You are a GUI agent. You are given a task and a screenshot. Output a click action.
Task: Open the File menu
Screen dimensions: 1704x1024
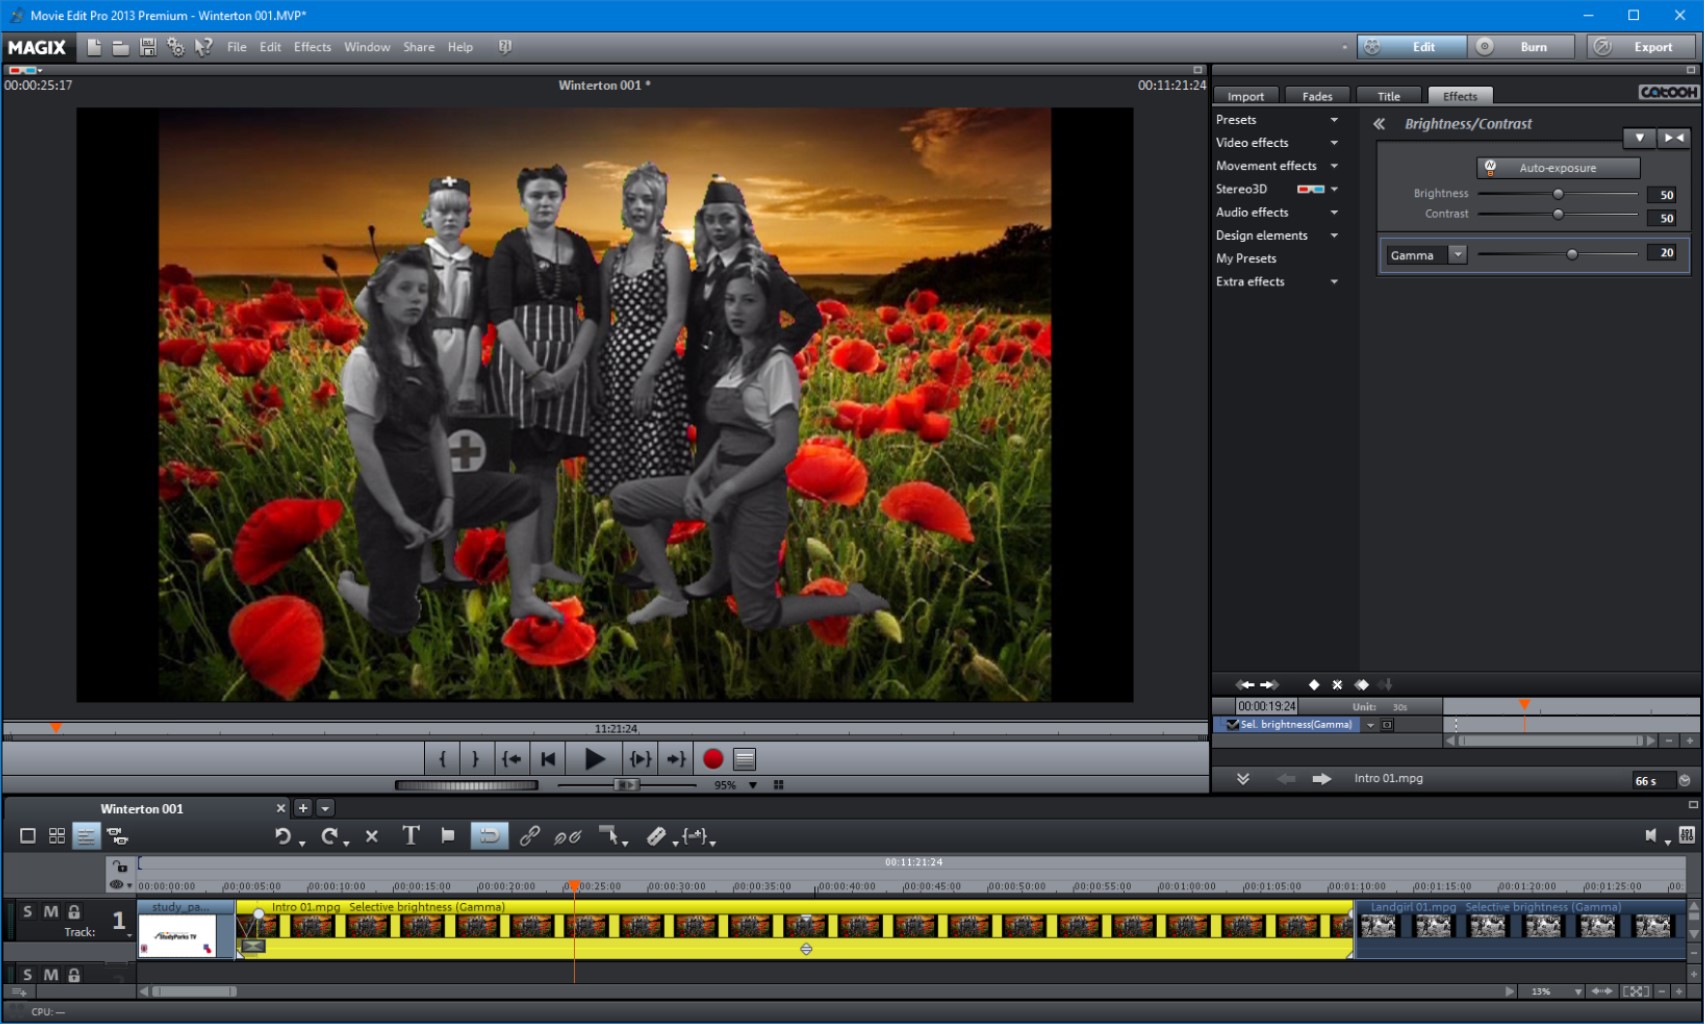point(237,47)
